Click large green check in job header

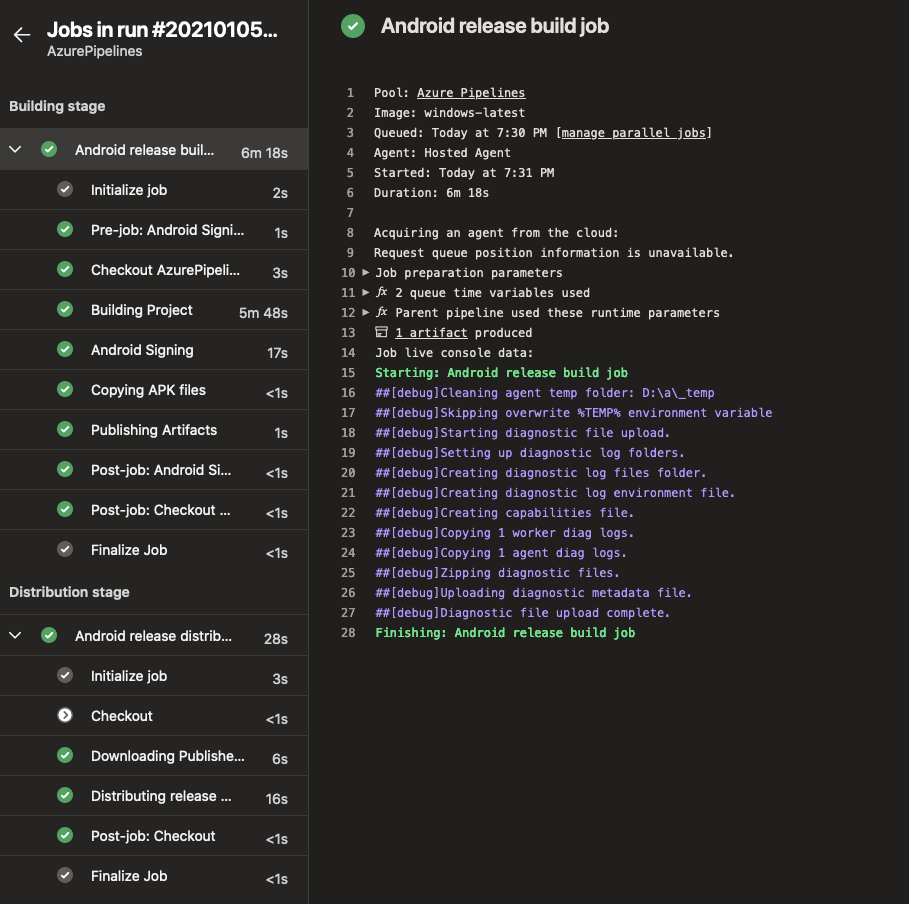coord(353,27)
